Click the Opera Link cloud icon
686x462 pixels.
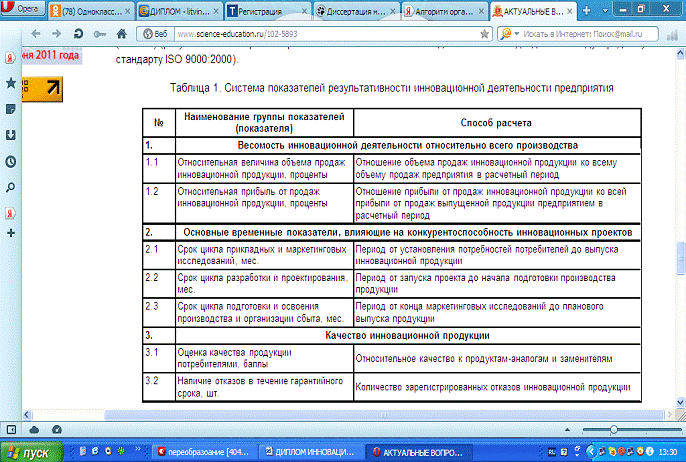[x=34, y=430]
